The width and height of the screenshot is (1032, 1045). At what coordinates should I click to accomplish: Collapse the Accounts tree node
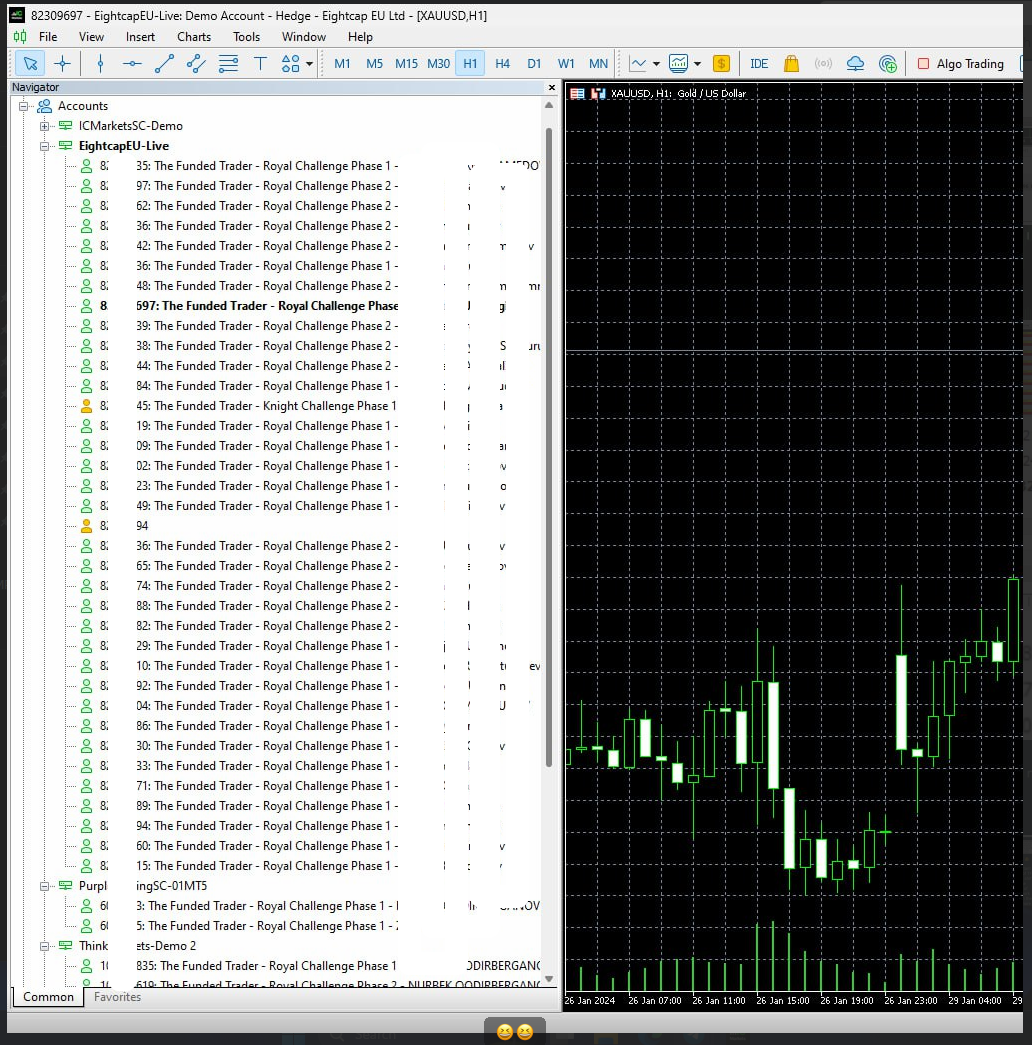pos(23,106)
